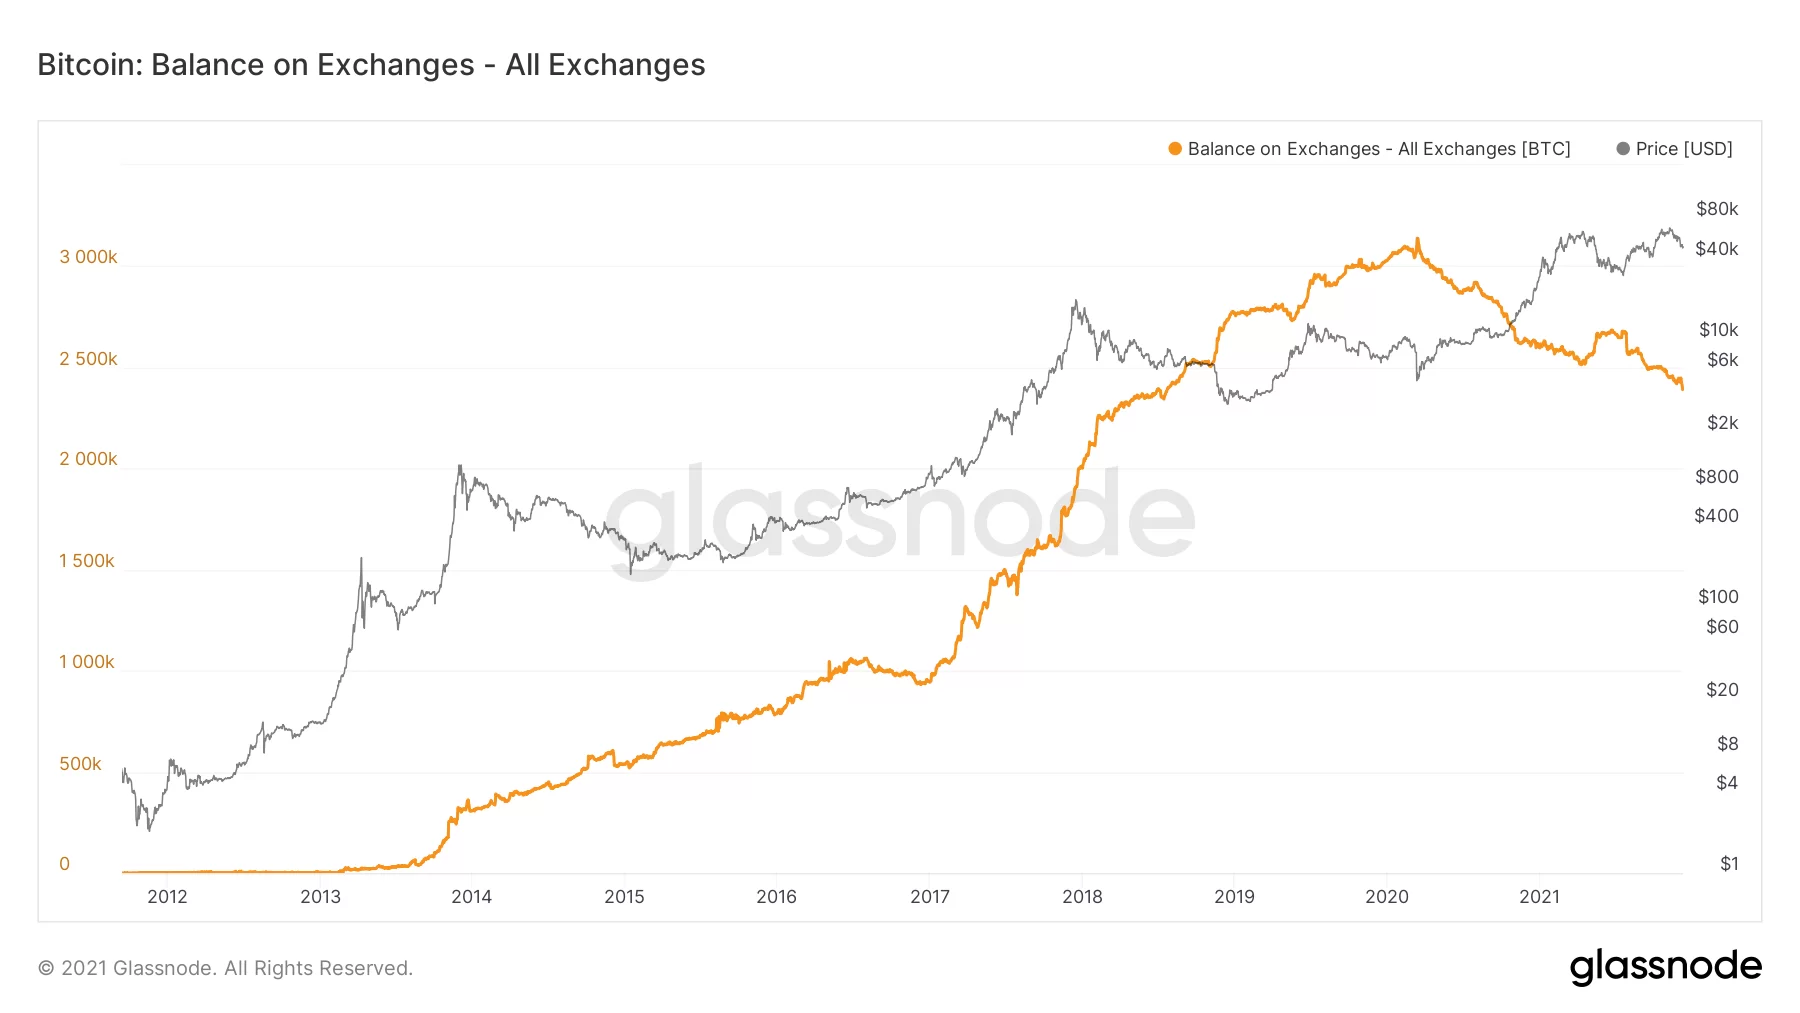Select the 2012 label on the time axis
1800x1013 pixels.
click(167, 897)
